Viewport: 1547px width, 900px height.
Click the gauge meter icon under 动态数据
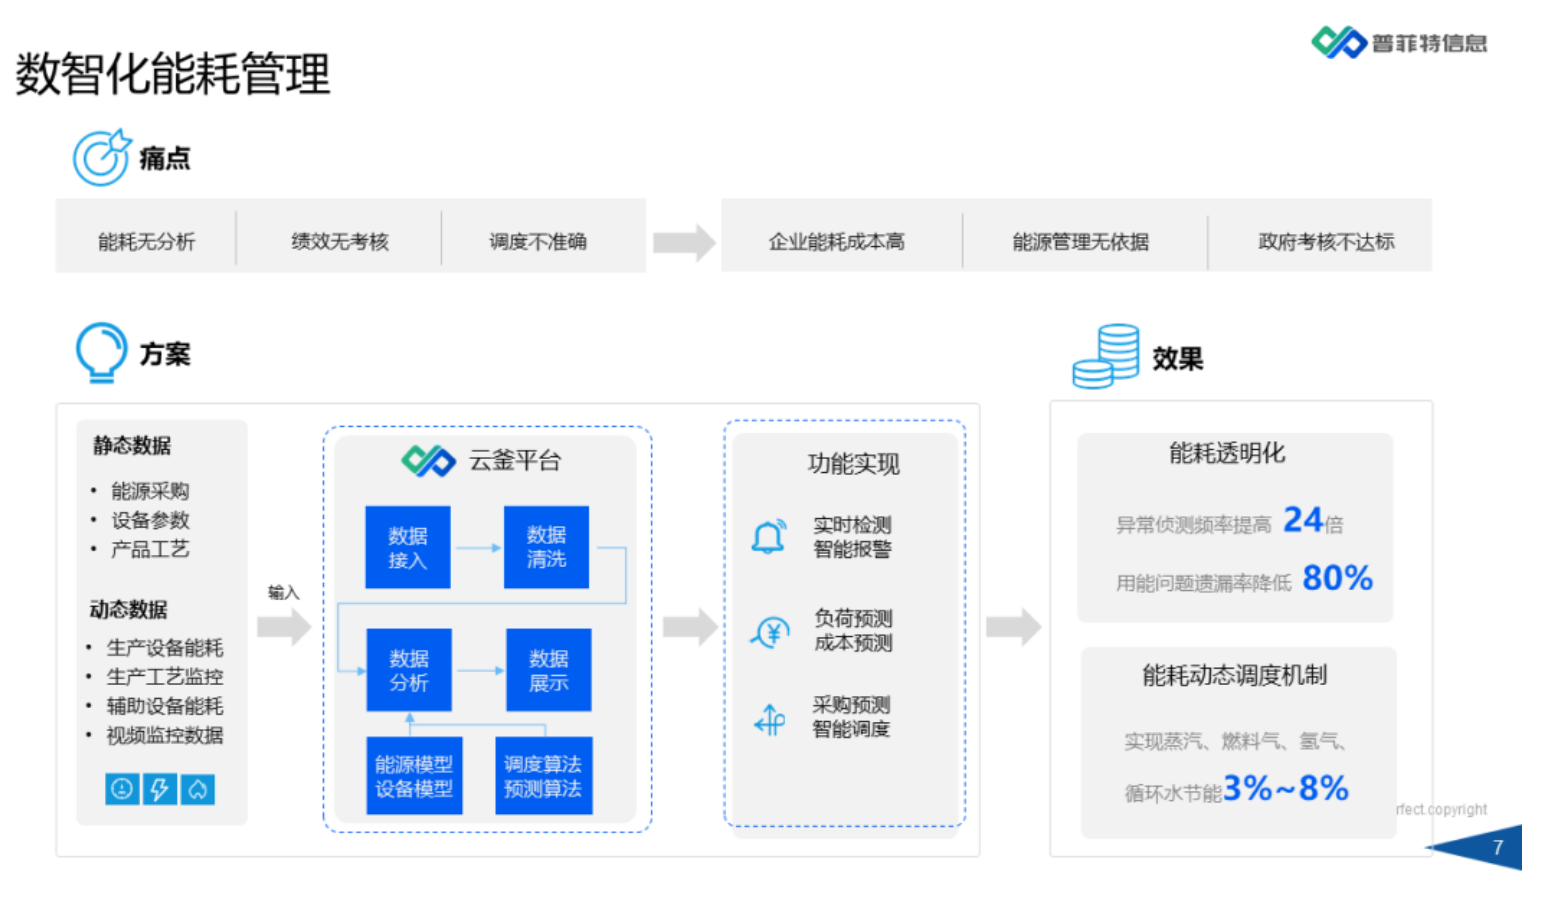click(x=121, y=789)
